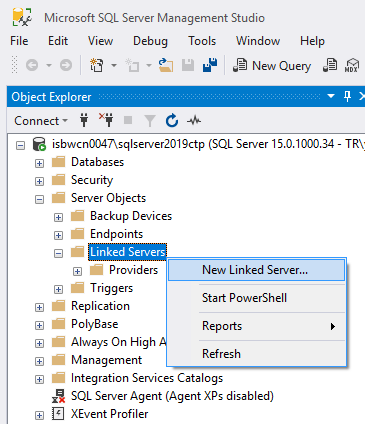The image size is (365, 424).
Task: Open the Connect dropdown in Object Explorer
Action: coord(41,120)
